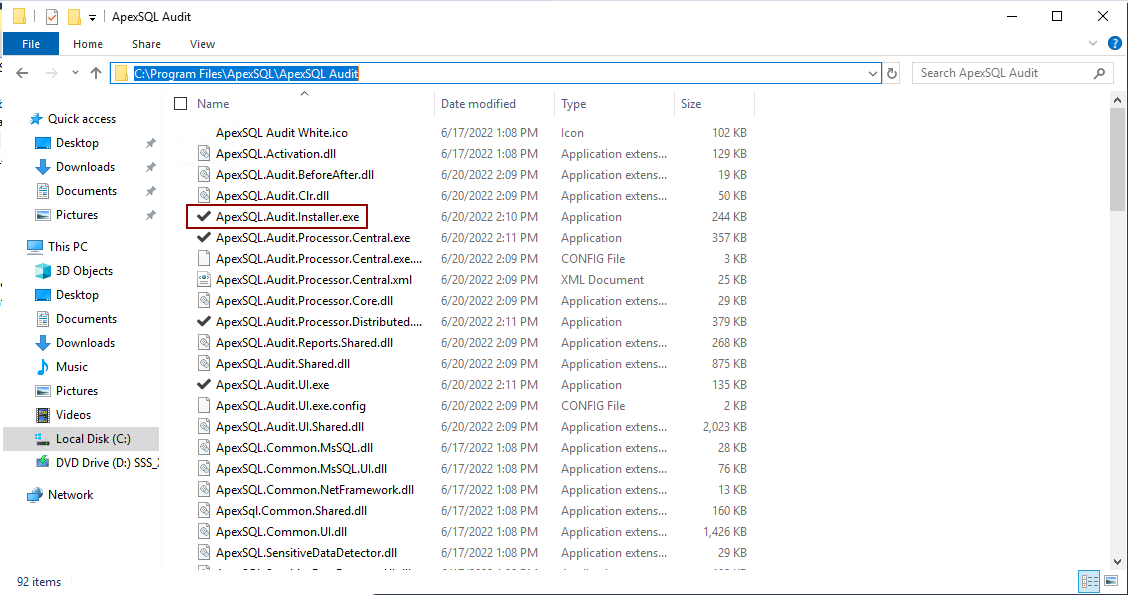Open the Recent locations dropdown arrow
This screenshot has height=595, width=1128.
pyautogui.click(x=76, y=73)
